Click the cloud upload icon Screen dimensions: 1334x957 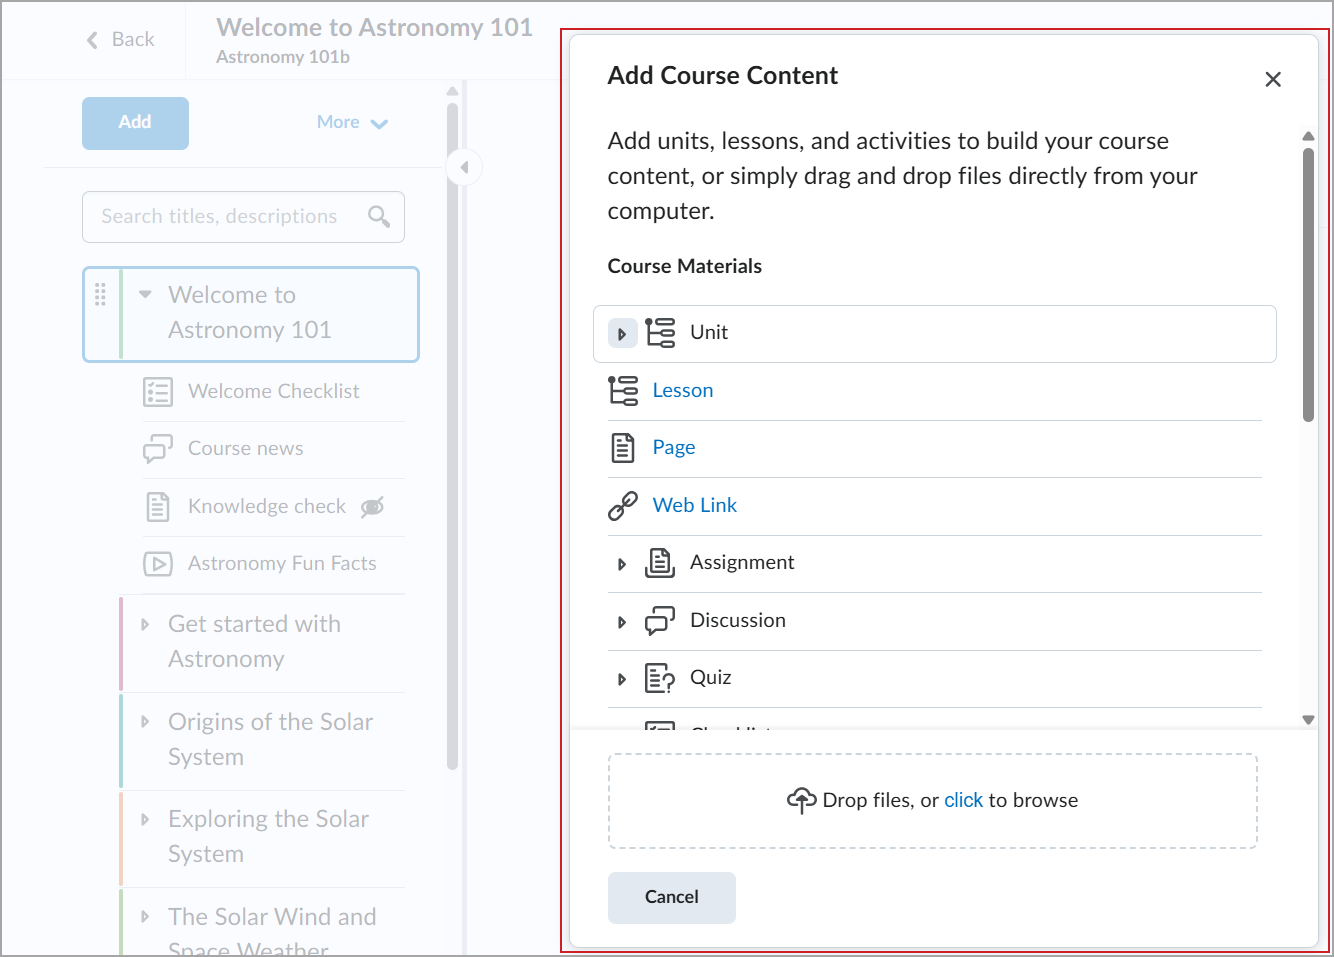click(x=802, y=800)
